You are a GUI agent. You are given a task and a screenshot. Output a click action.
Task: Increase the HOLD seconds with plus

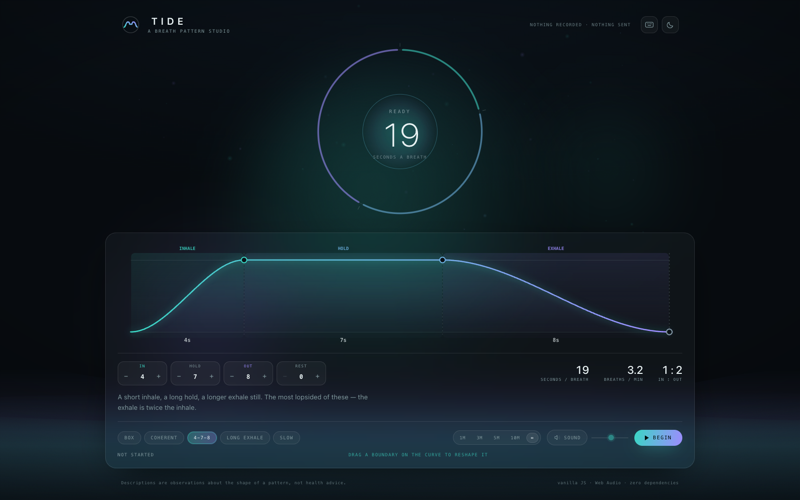click(211, 377)
